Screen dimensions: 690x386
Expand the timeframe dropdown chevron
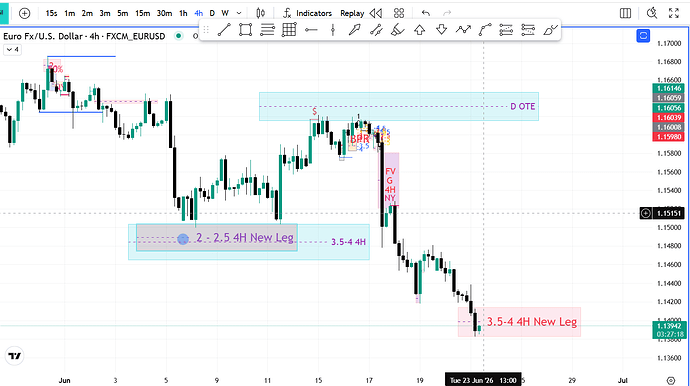pyautogui.click(x=239, y=13)
